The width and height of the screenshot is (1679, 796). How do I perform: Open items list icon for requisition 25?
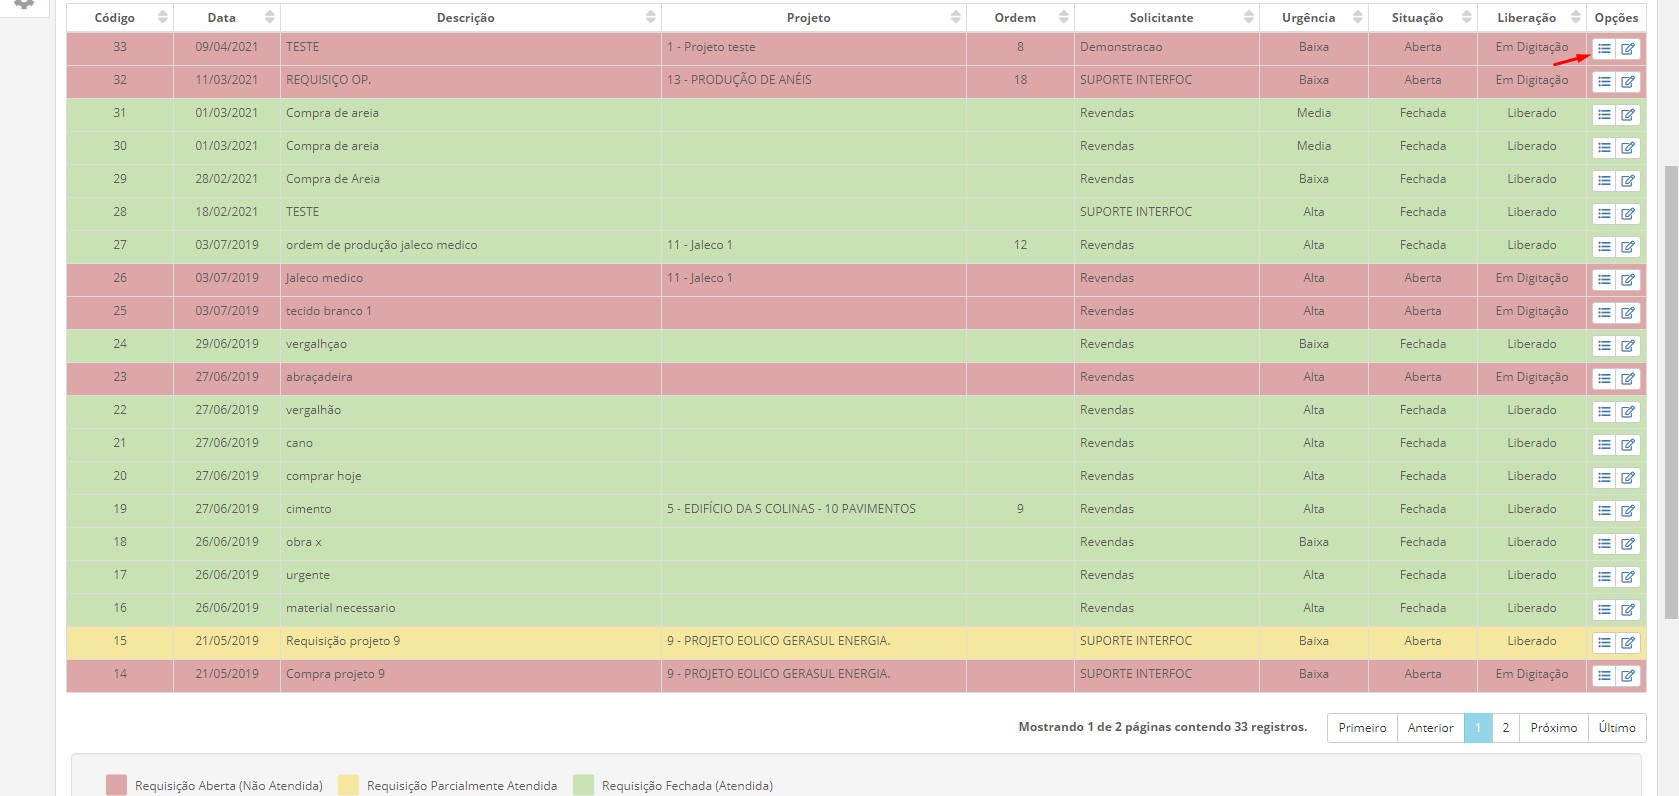tap(1604, 313)
